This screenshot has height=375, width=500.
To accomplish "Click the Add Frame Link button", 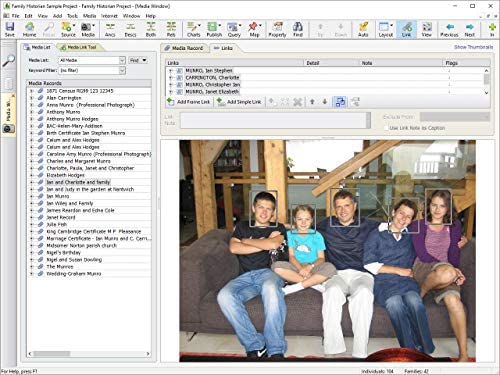I will click(x=189, y=102).
